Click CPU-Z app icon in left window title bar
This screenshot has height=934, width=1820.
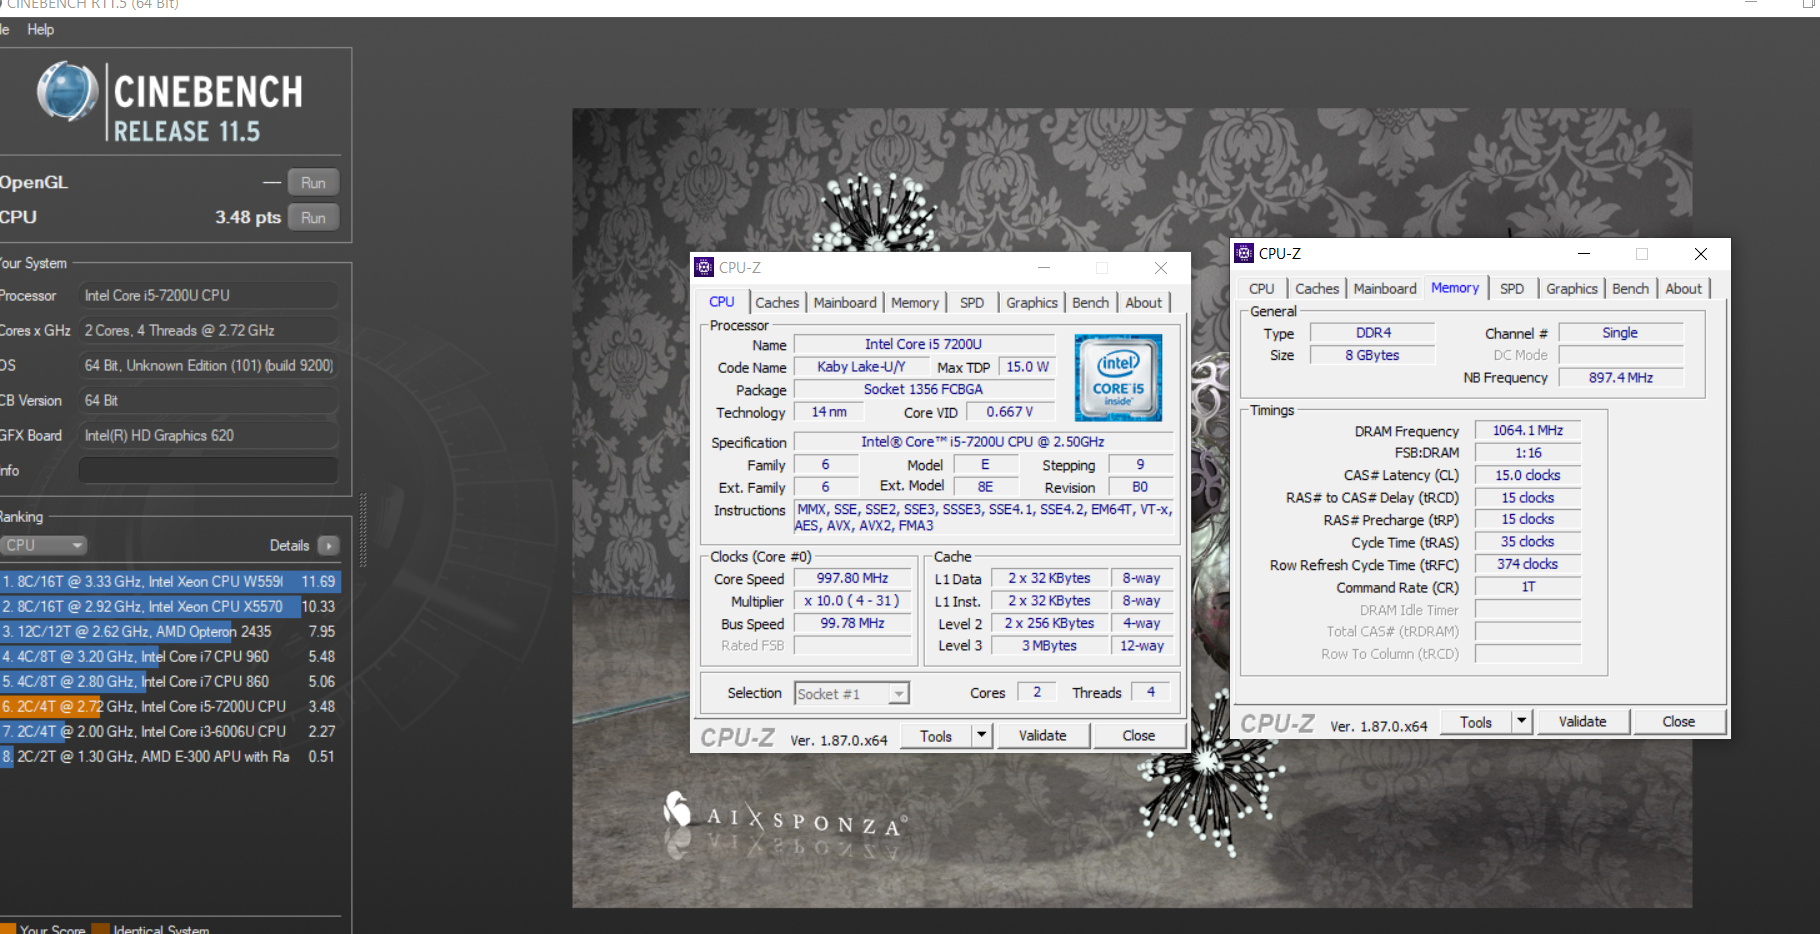coord(704,267)
